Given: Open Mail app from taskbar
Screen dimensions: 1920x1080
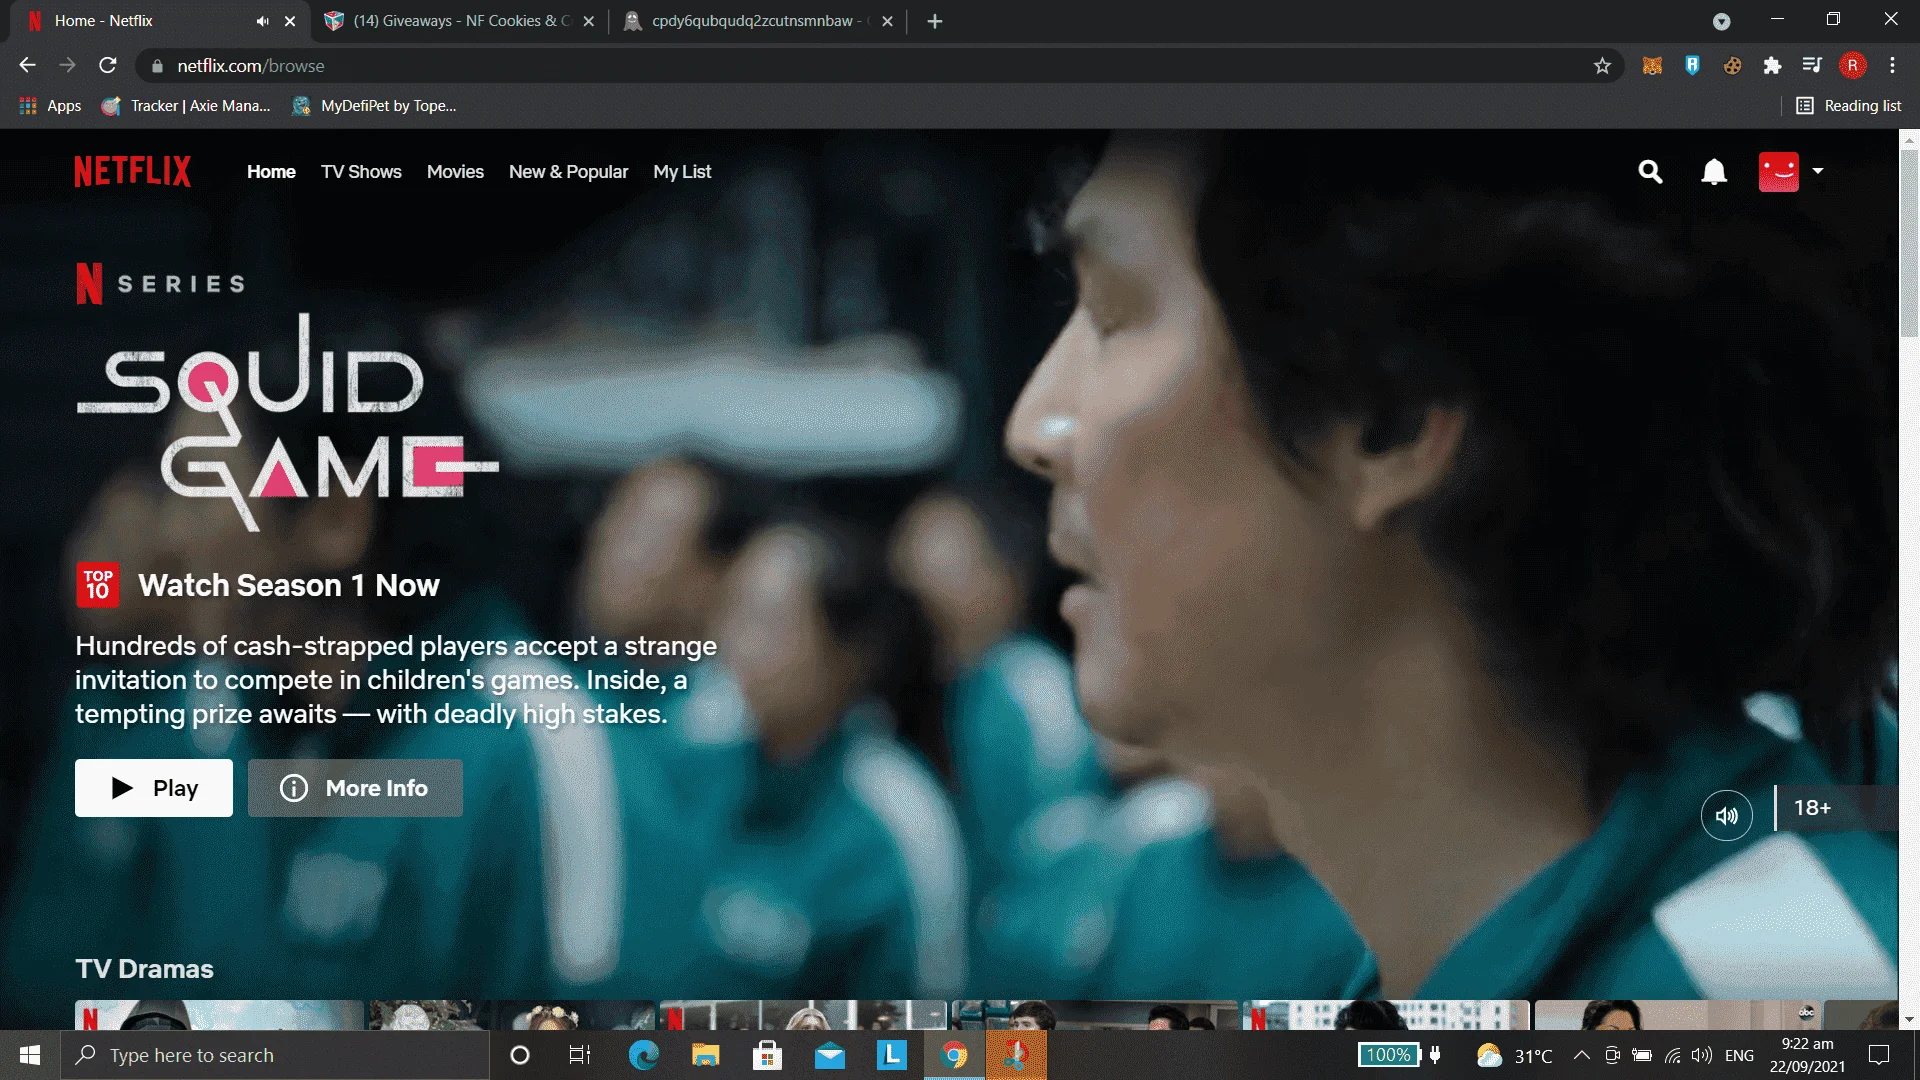Looking at the screenshot, I should click(x=829, y=1055).
